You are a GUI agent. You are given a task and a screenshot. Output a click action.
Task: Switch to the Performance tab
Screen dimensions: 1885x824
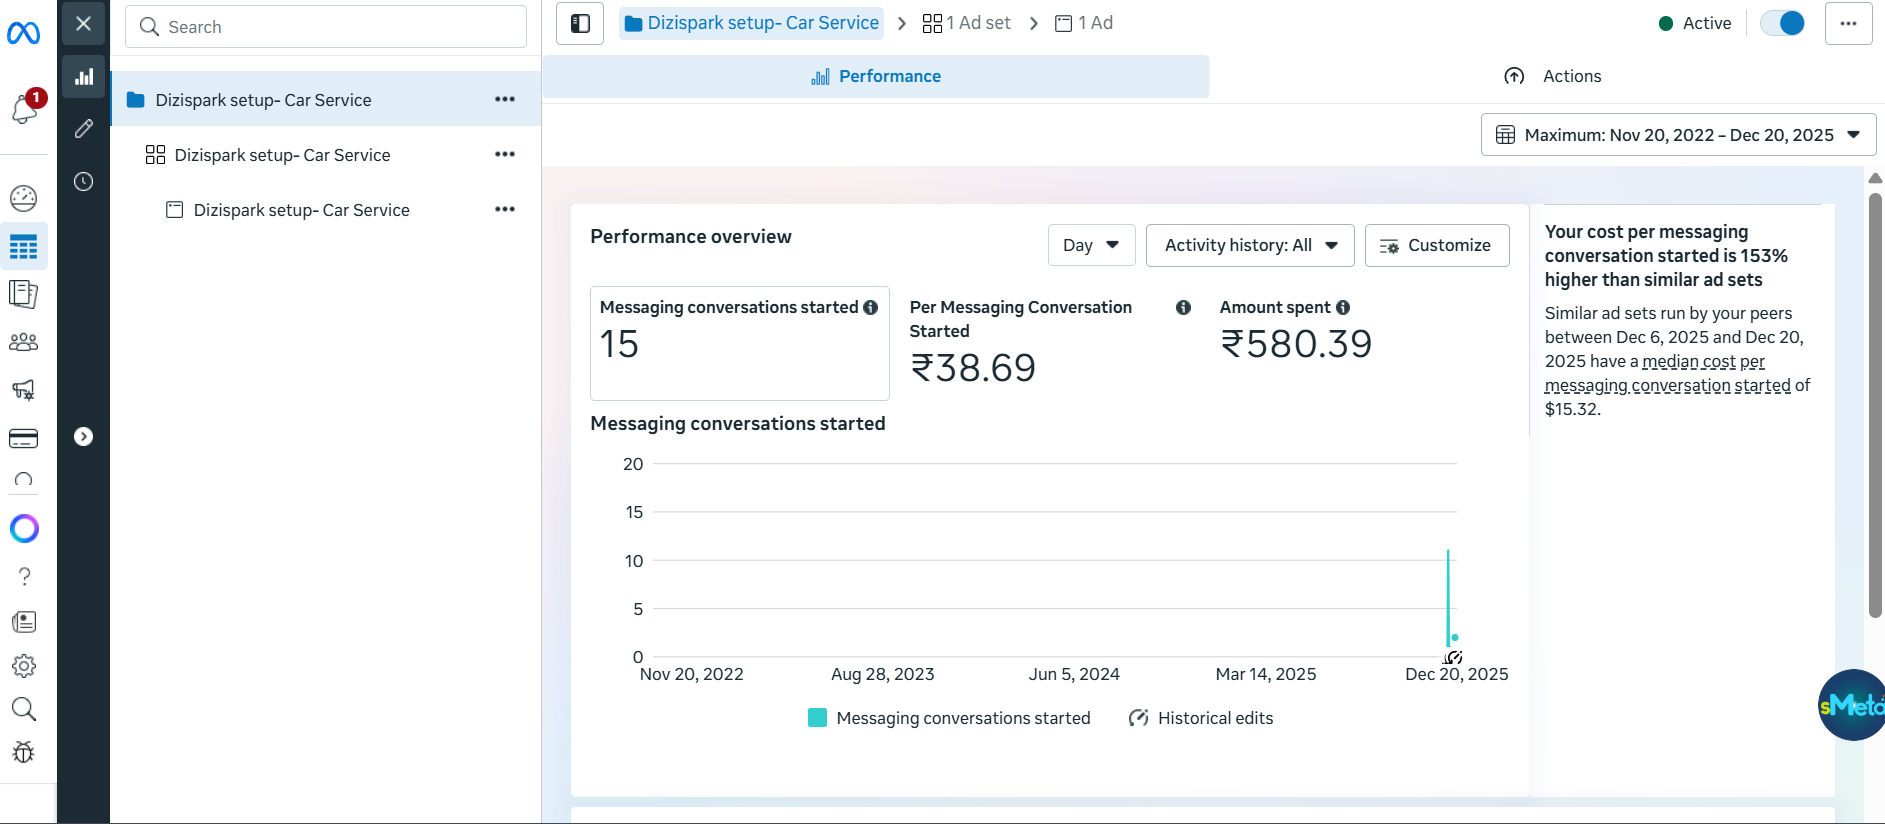876,77
